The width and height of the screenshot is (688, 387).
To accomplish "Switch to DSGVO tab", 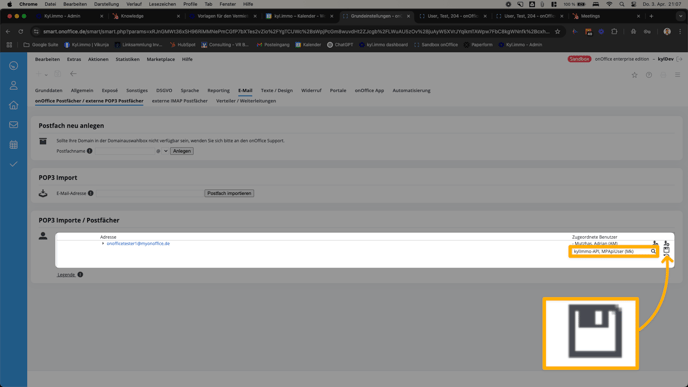I will [x=164, y=90].
